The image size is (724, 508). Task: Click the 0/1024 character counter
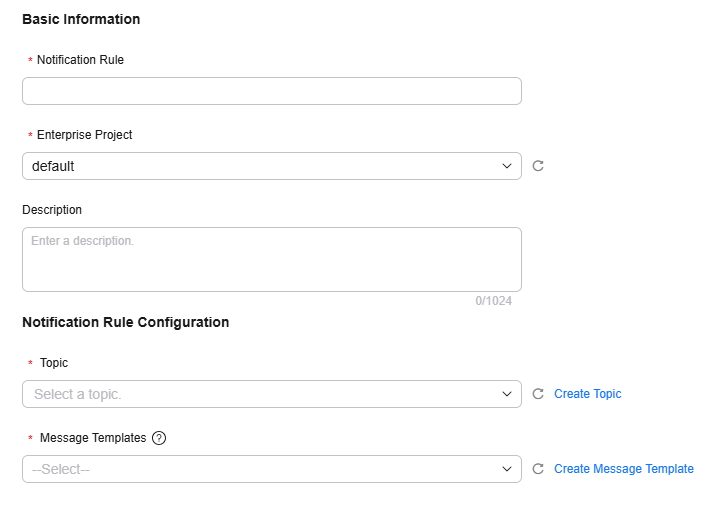[x=494, y=301]
